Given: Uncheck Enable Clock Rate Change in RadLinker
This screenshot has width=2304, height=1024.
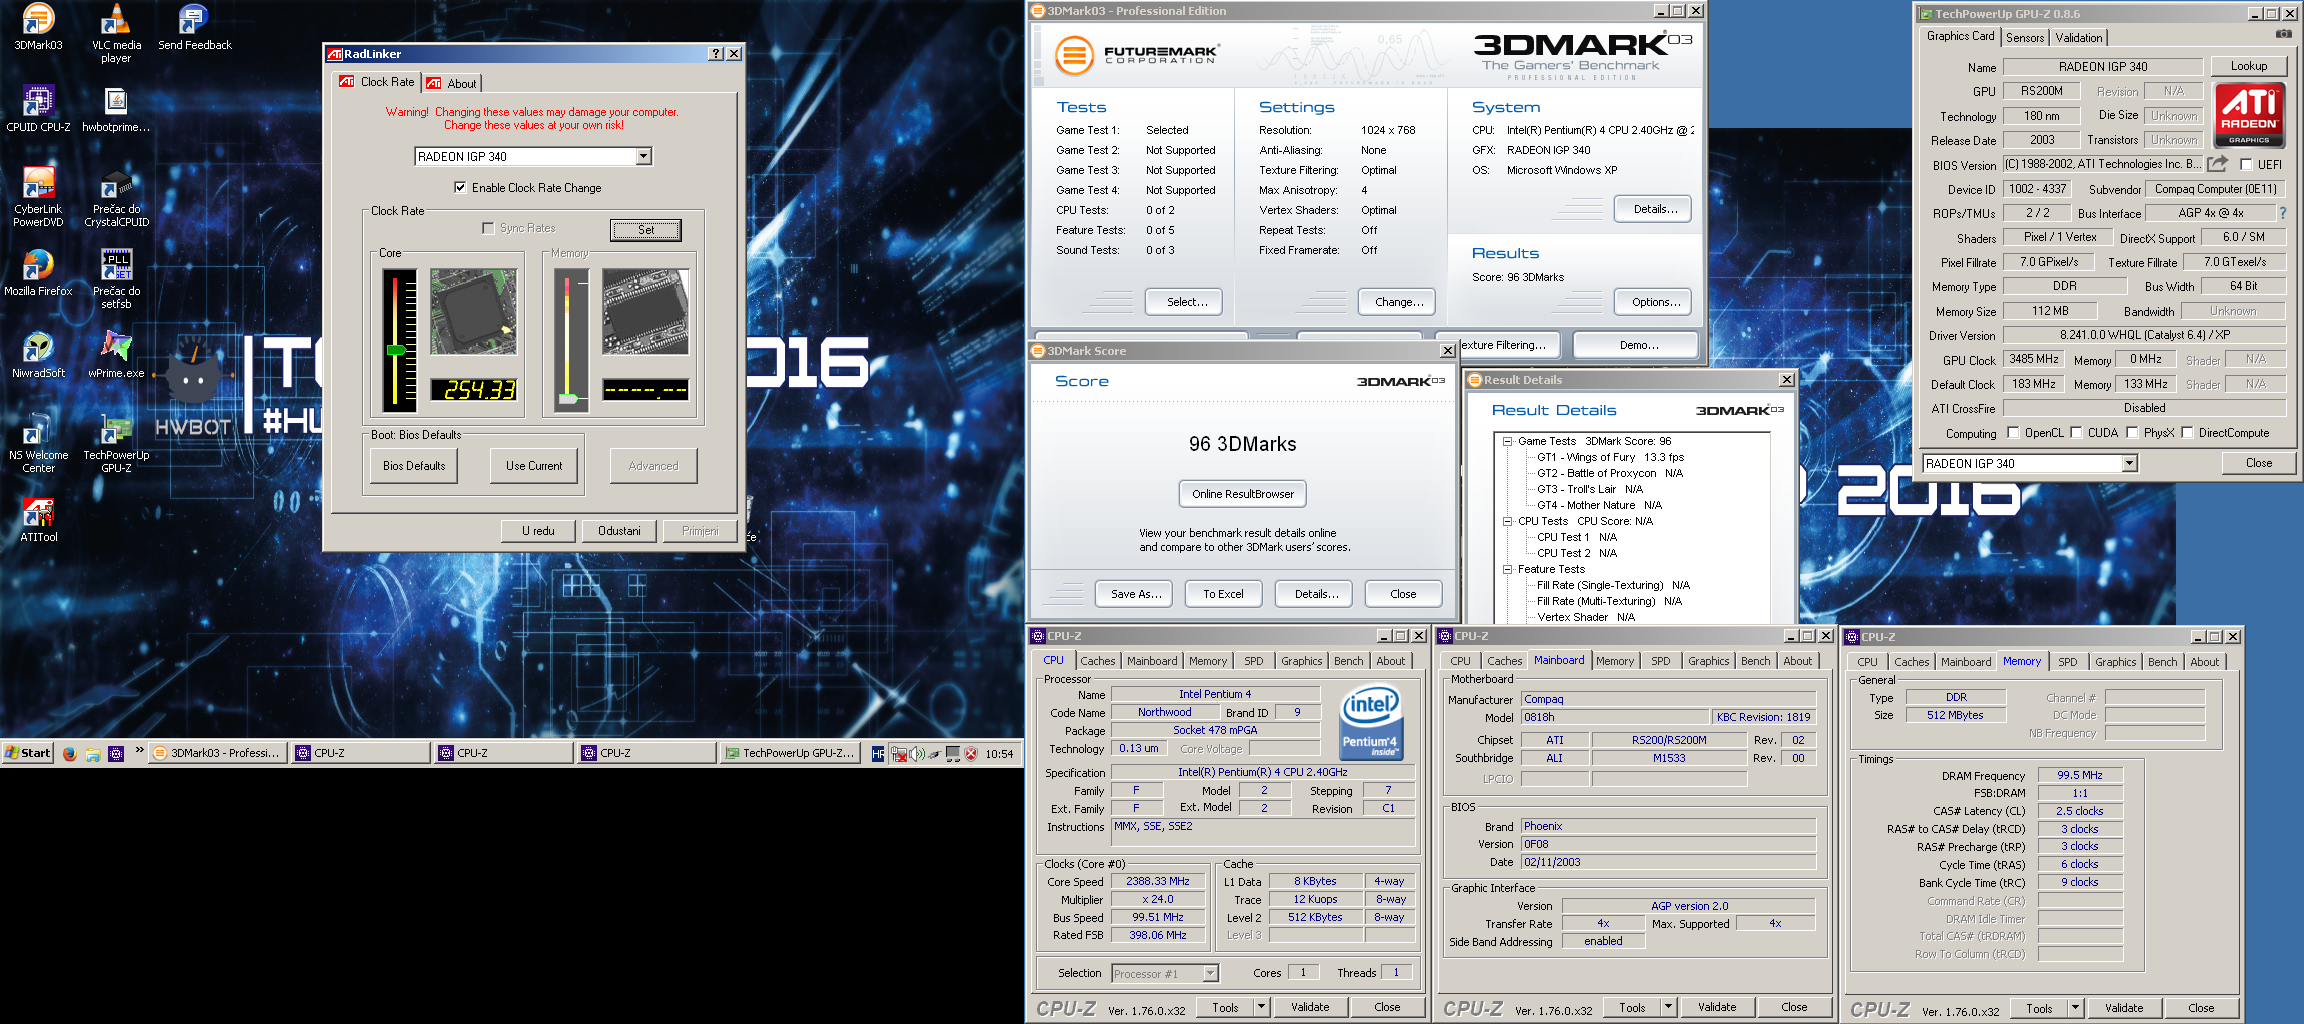Looking at the screenshot, I should pos(460,187).
